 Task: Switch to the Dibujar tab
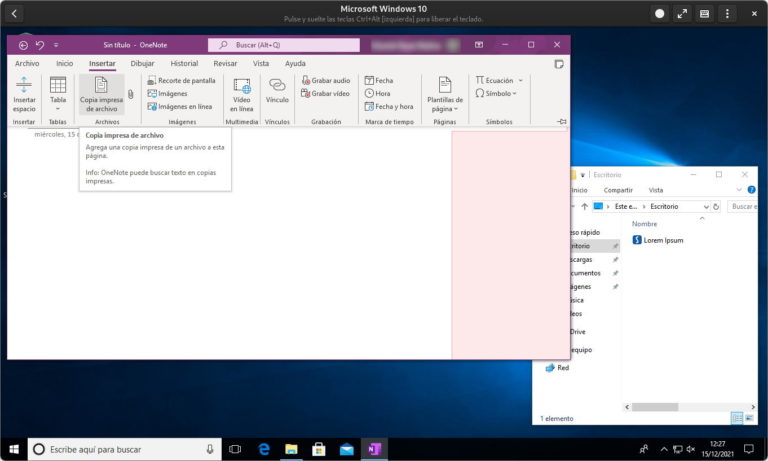point(142,63)
